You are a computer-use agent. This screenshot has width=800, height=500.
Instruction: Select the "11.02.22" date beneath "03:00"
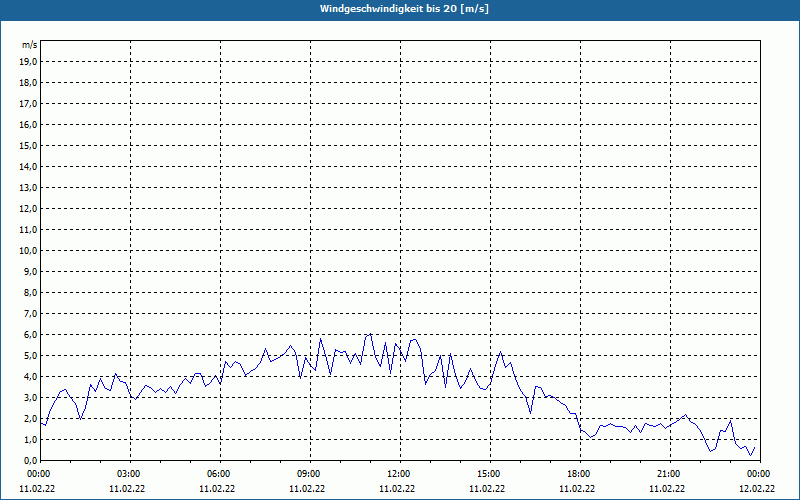coord(127,488)
